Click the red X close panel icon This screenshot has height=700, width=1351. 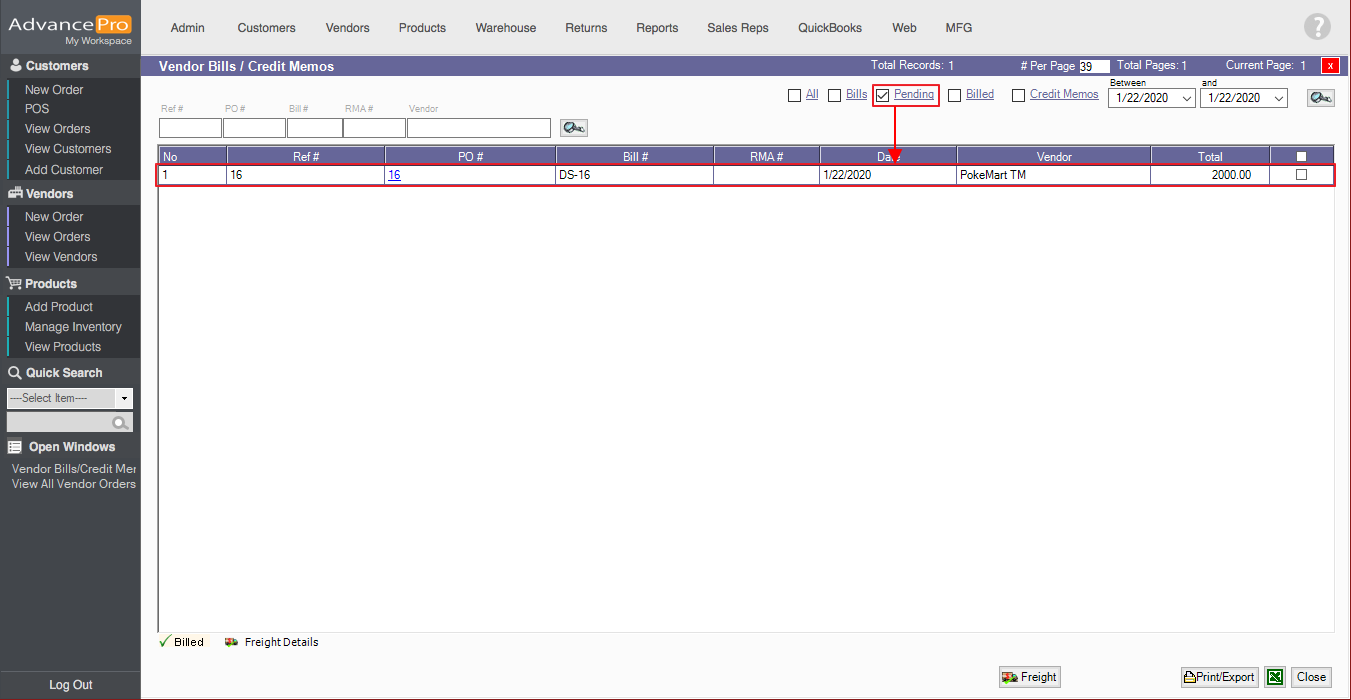(x=1329, y=66)
